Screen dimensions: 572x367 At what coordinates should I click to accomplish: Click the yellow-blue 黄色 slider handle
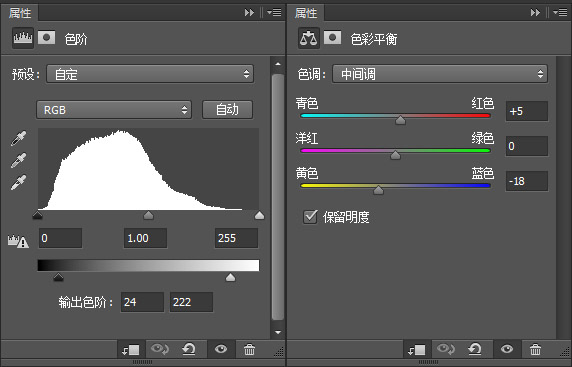(378, 190)
